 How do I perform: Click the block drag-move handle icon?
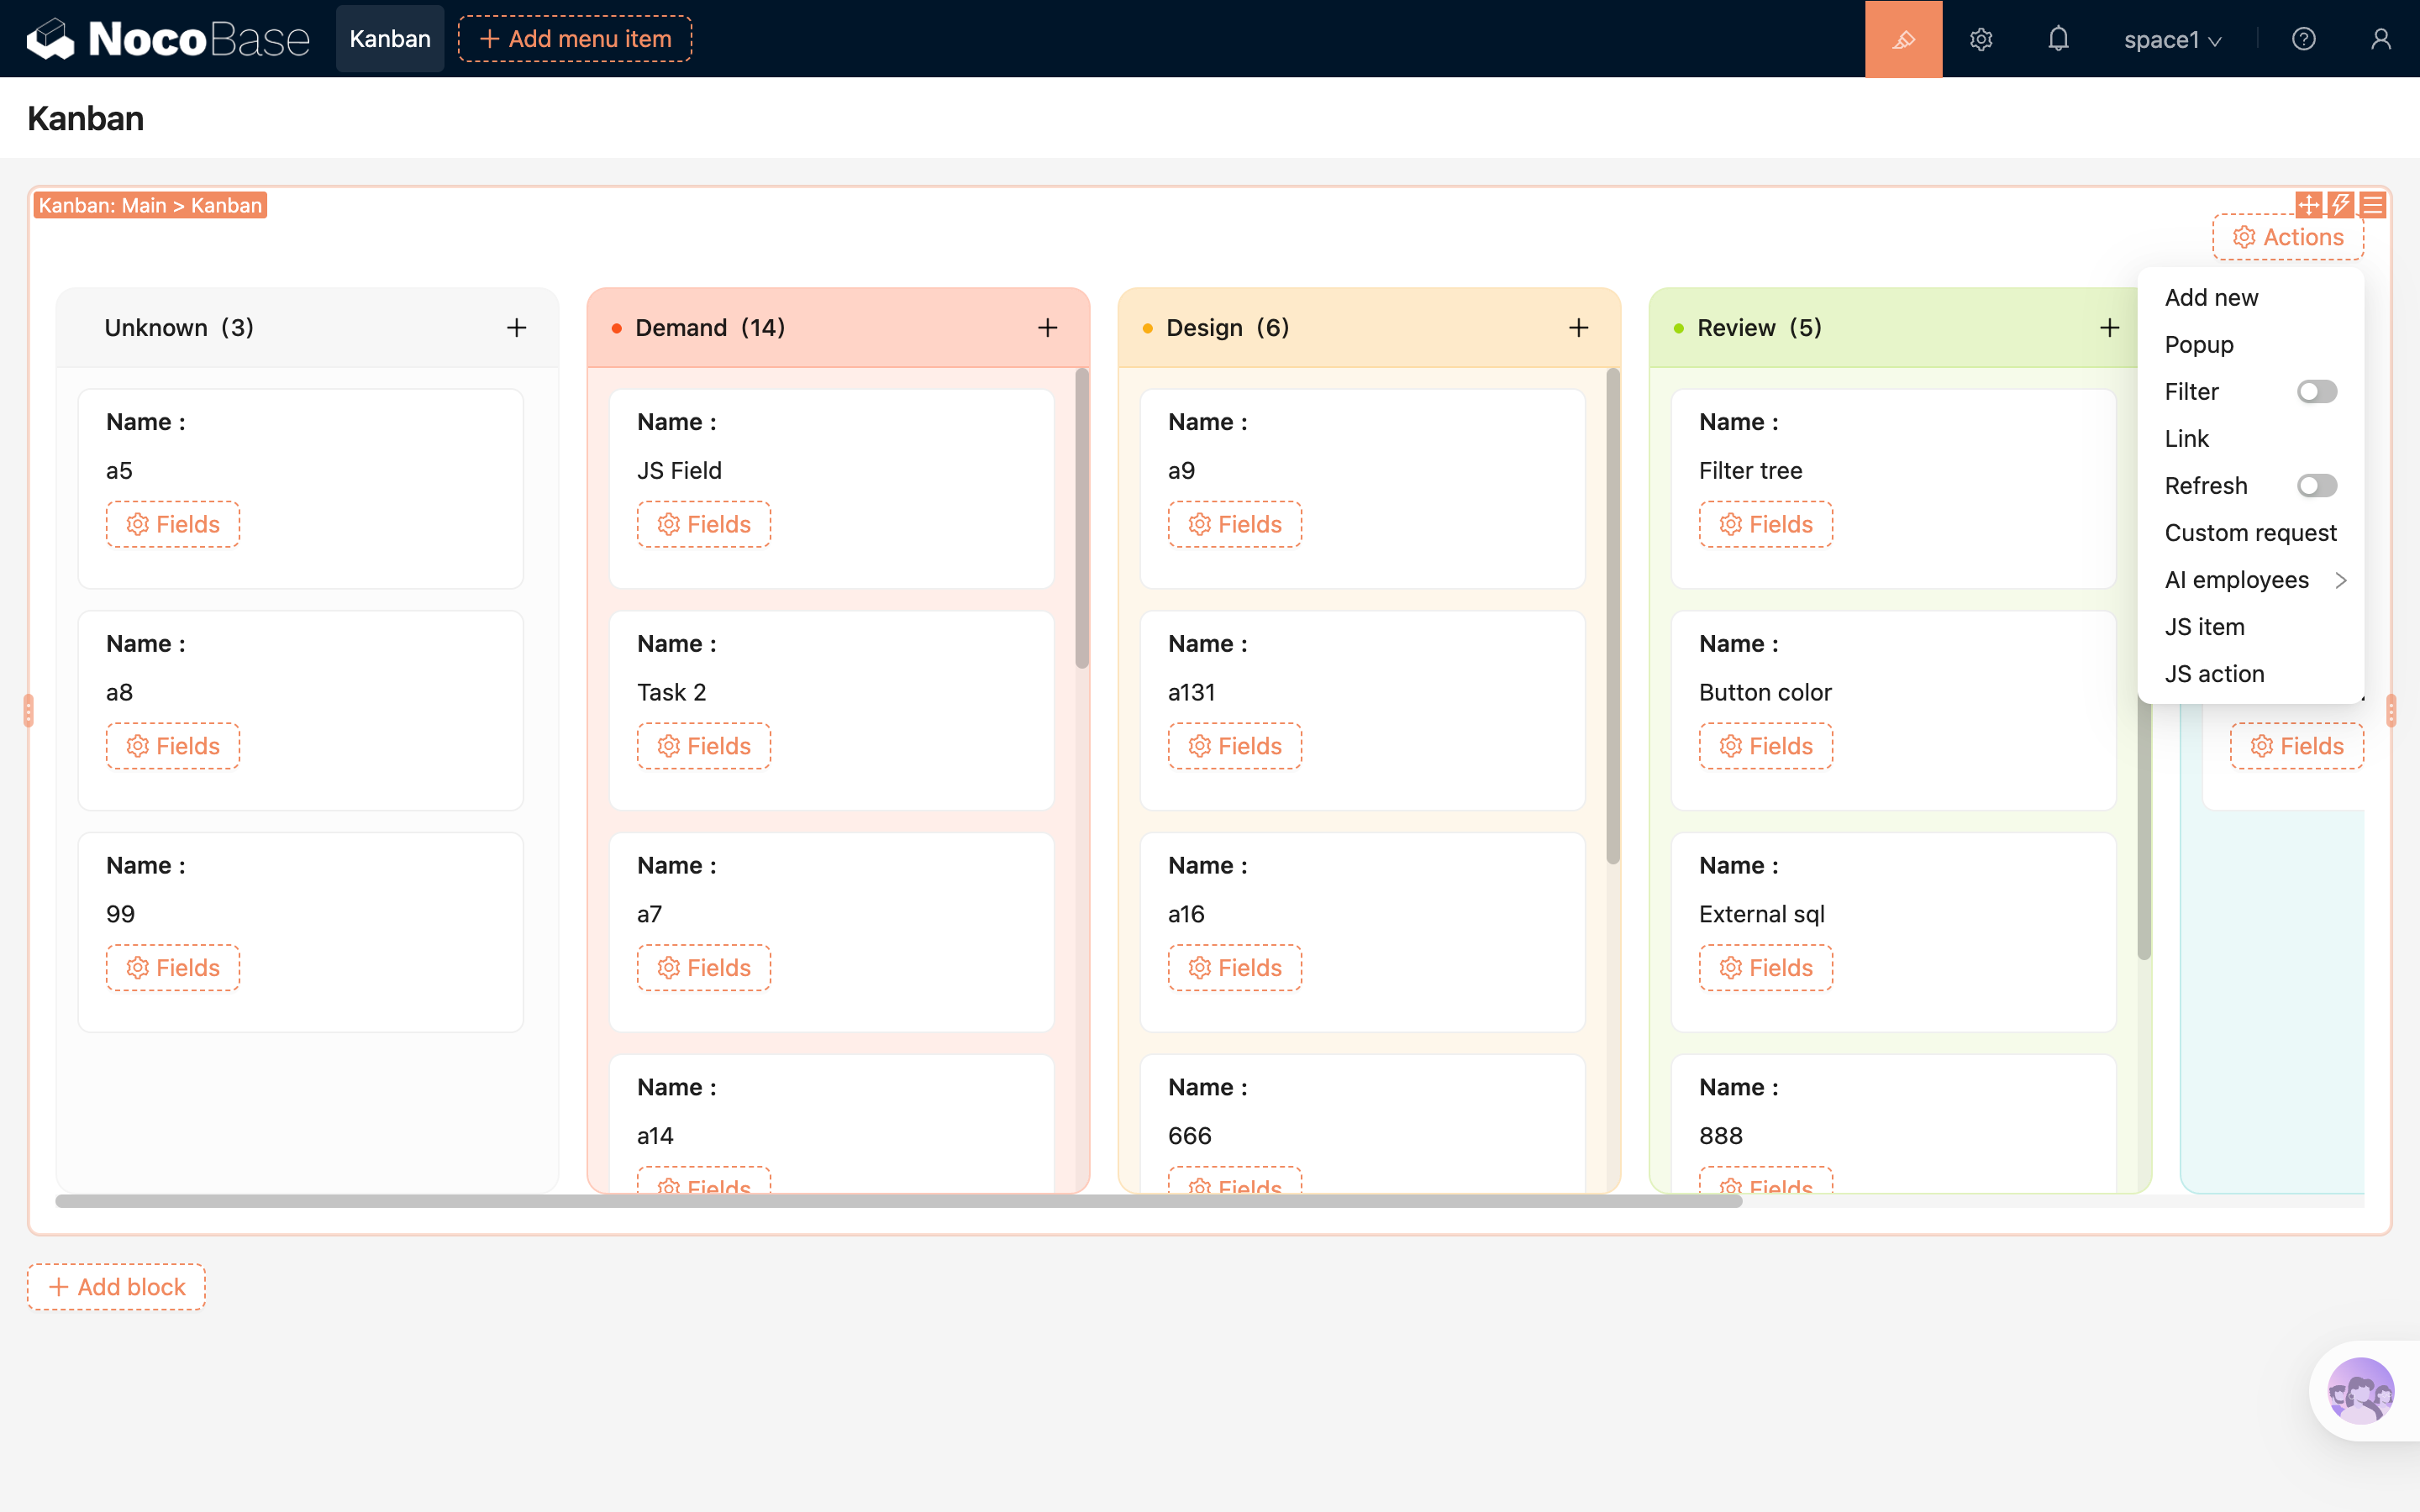click(x=2308, y=205)
